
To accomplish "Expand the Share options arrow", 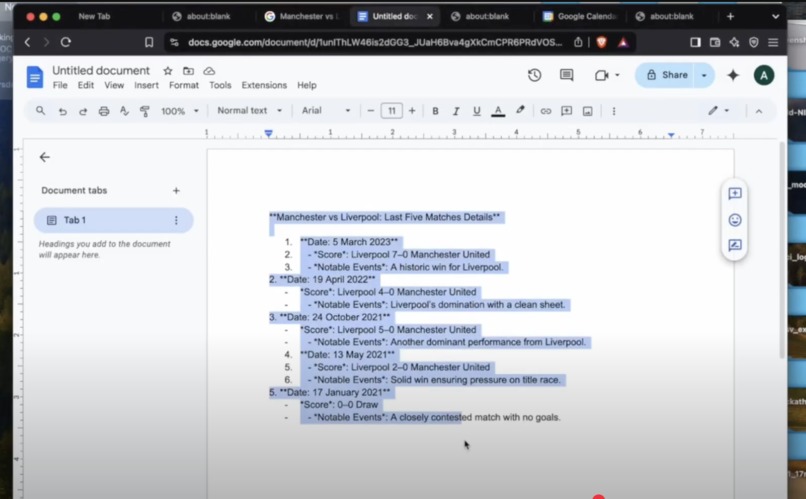I will 704,76.
